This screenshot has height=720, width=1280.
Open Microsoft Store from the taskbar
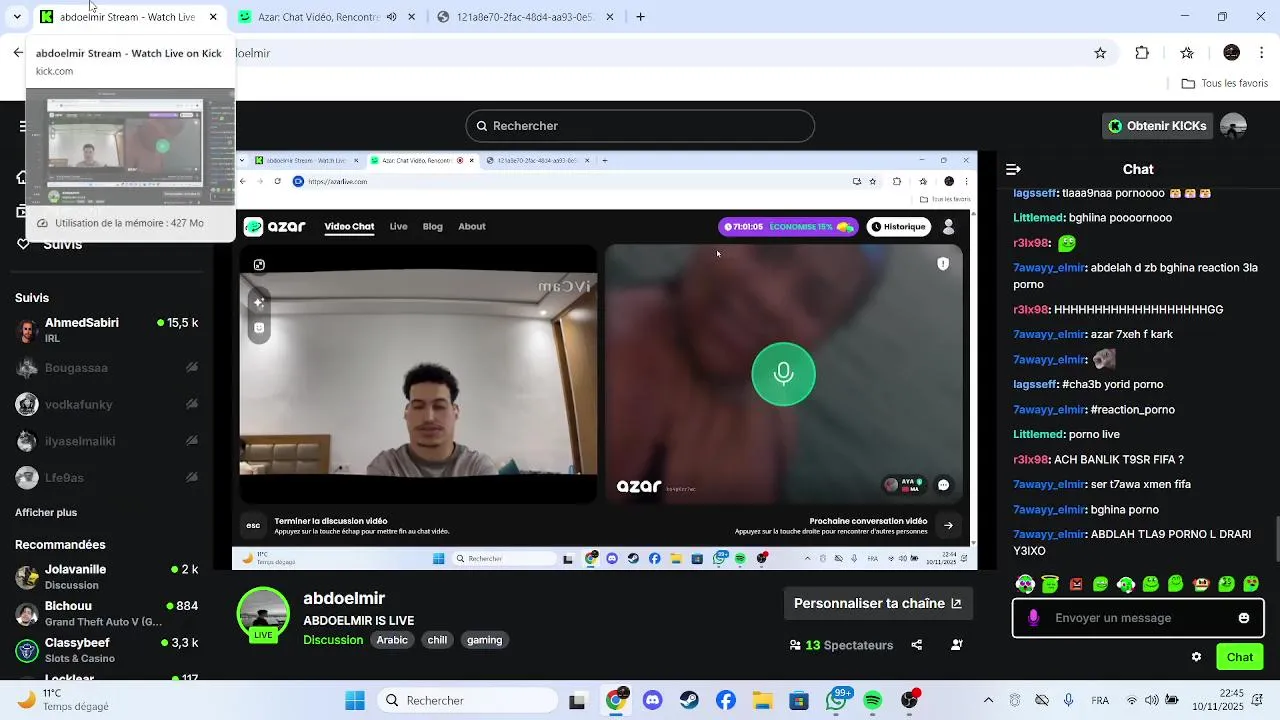[x=798, y=701]
